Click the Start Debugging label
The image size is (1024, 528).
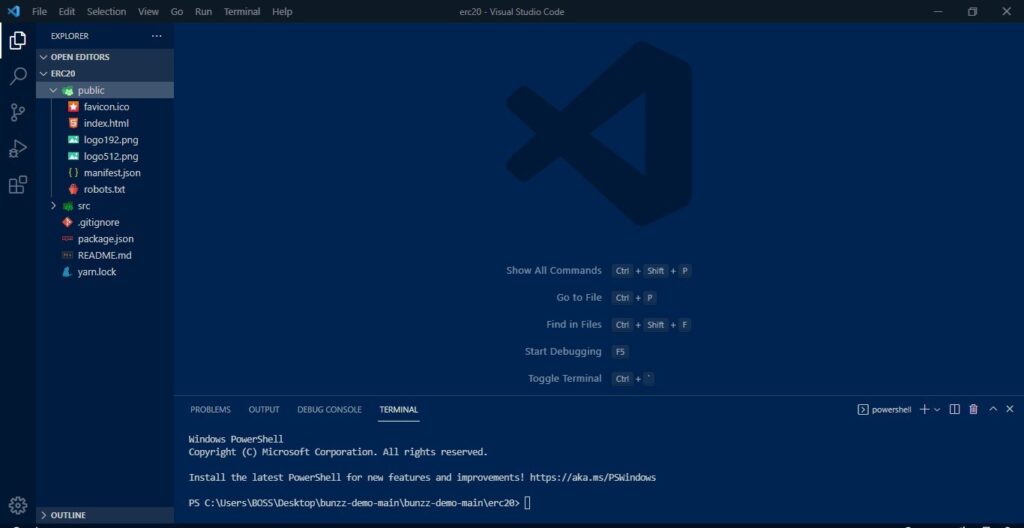(x=563, y=352)
